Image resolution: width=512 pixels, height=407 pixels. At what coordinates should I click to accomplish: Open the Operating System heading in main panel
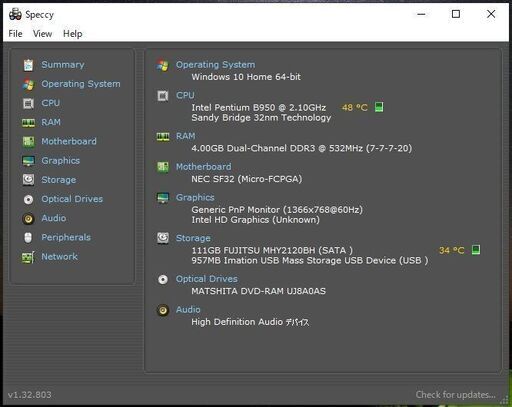tap(215, 65)
